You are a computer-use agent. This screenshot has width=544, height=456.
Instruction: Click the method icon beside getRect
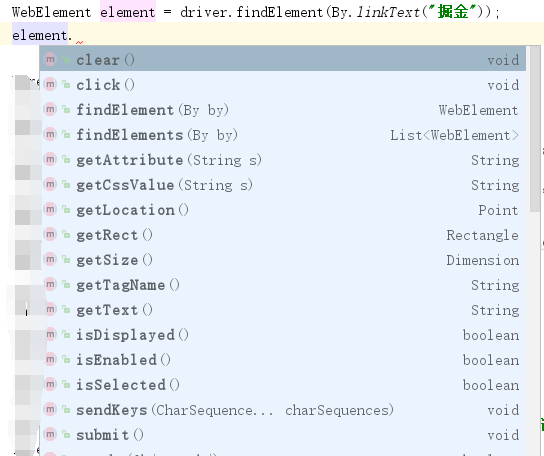coord(50,234)
